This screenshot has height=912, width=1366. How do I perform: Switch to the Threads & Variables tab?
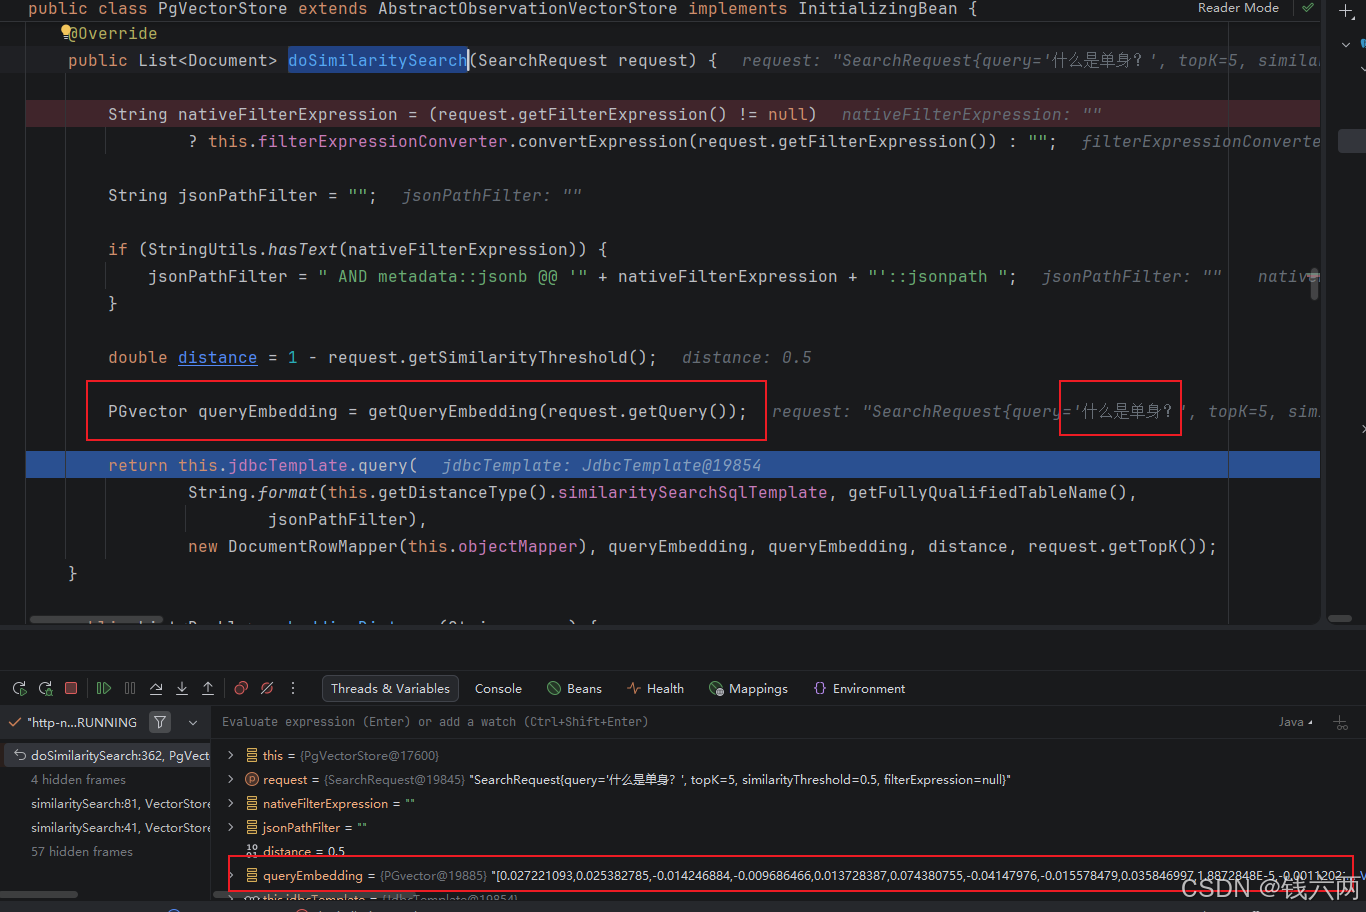[x=390, y=688]
